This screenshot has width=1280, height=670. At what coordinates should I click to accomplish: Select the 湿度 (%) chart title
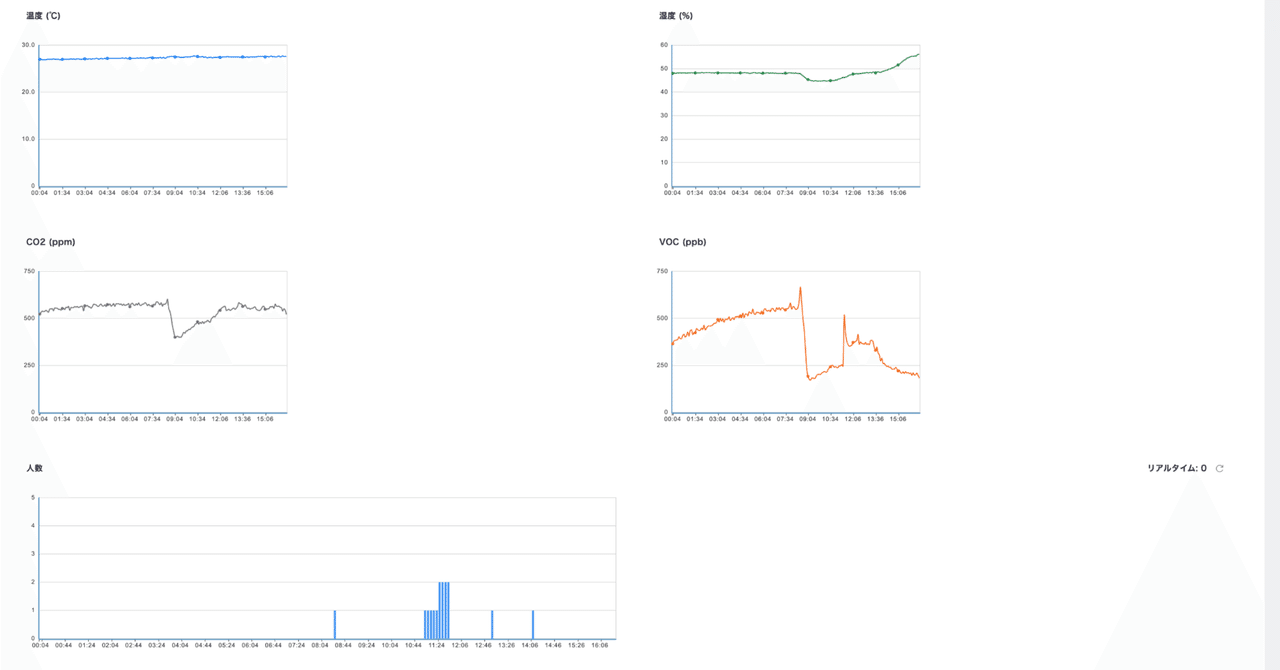676,16
